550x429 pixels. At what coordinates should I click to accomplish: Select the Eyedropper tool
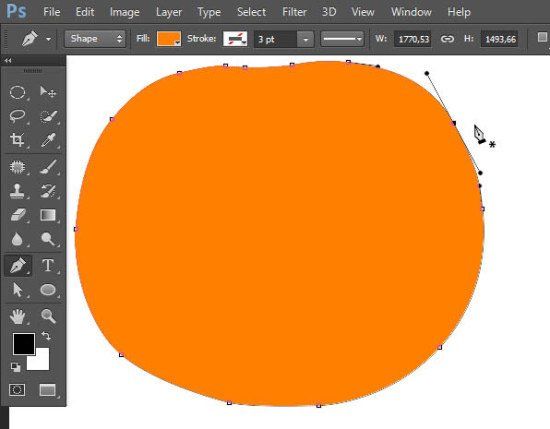48,140
